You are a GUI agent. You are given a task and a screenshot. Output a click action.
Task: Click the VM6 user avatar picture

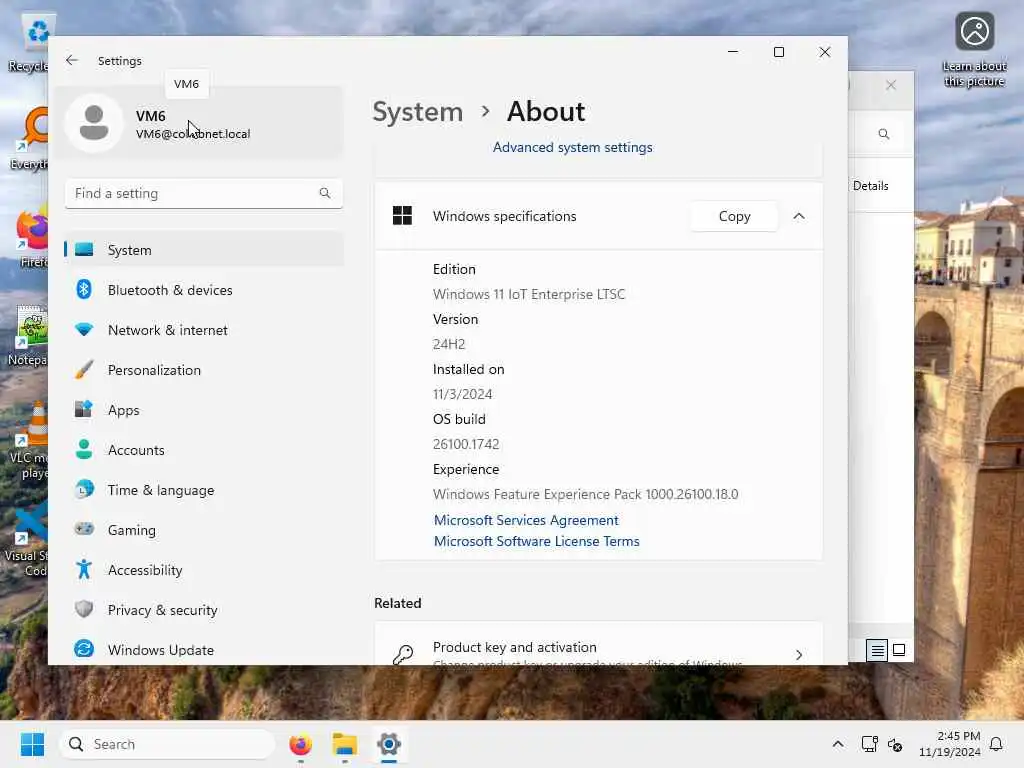pyautogui.click(x=94, y=123)
